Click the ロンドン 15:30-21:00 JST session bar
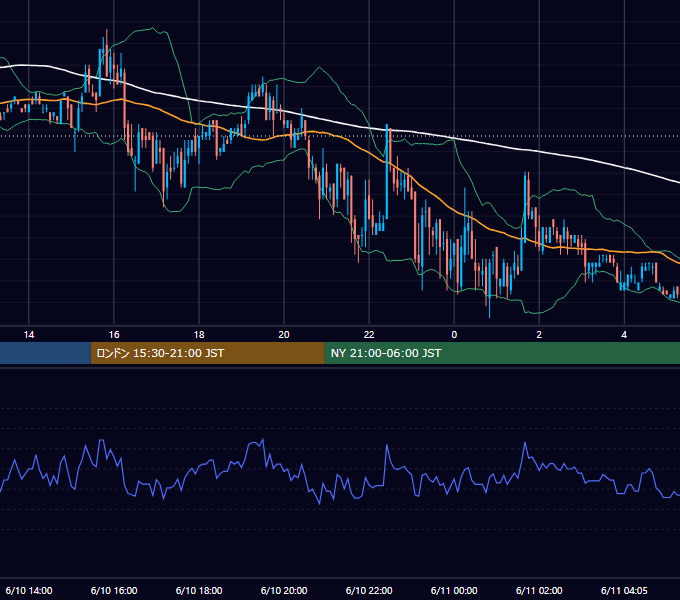The image size is (680, 600). (207, 353)
